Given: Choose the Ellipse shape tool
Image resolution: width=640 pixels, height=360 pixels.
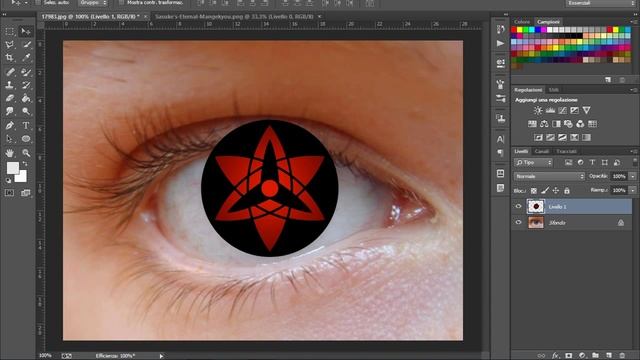Looking at the screenshot, I should (26, 139).
